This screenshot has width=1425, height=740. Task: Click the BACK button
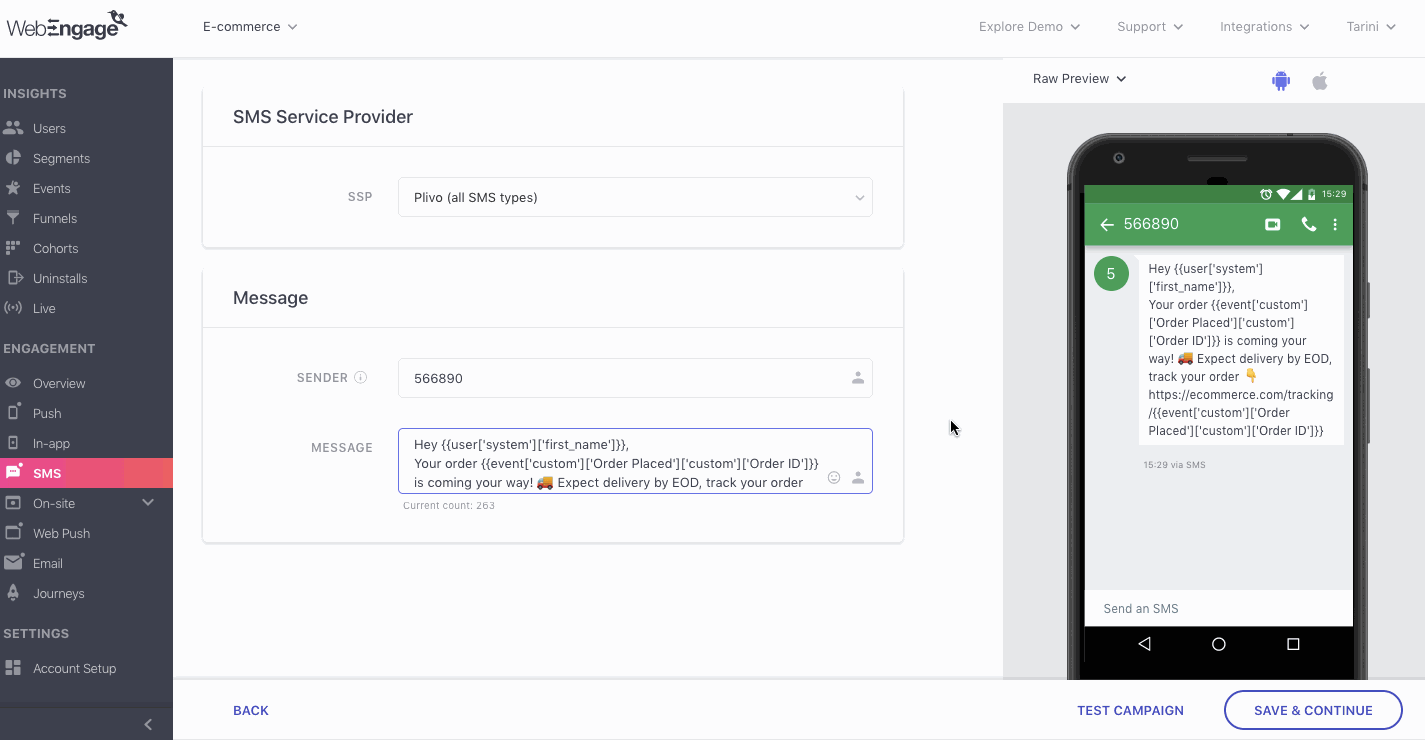251,710
